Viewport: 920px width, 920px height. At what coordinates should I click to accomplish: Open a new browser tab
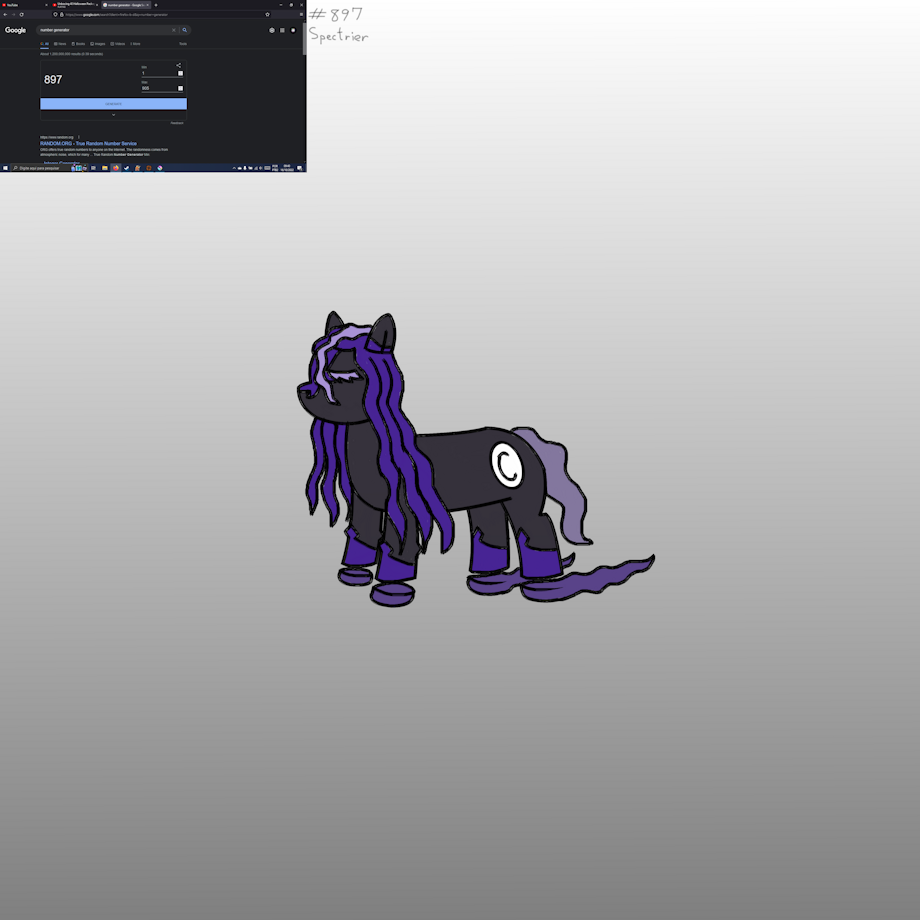(155, 5)
